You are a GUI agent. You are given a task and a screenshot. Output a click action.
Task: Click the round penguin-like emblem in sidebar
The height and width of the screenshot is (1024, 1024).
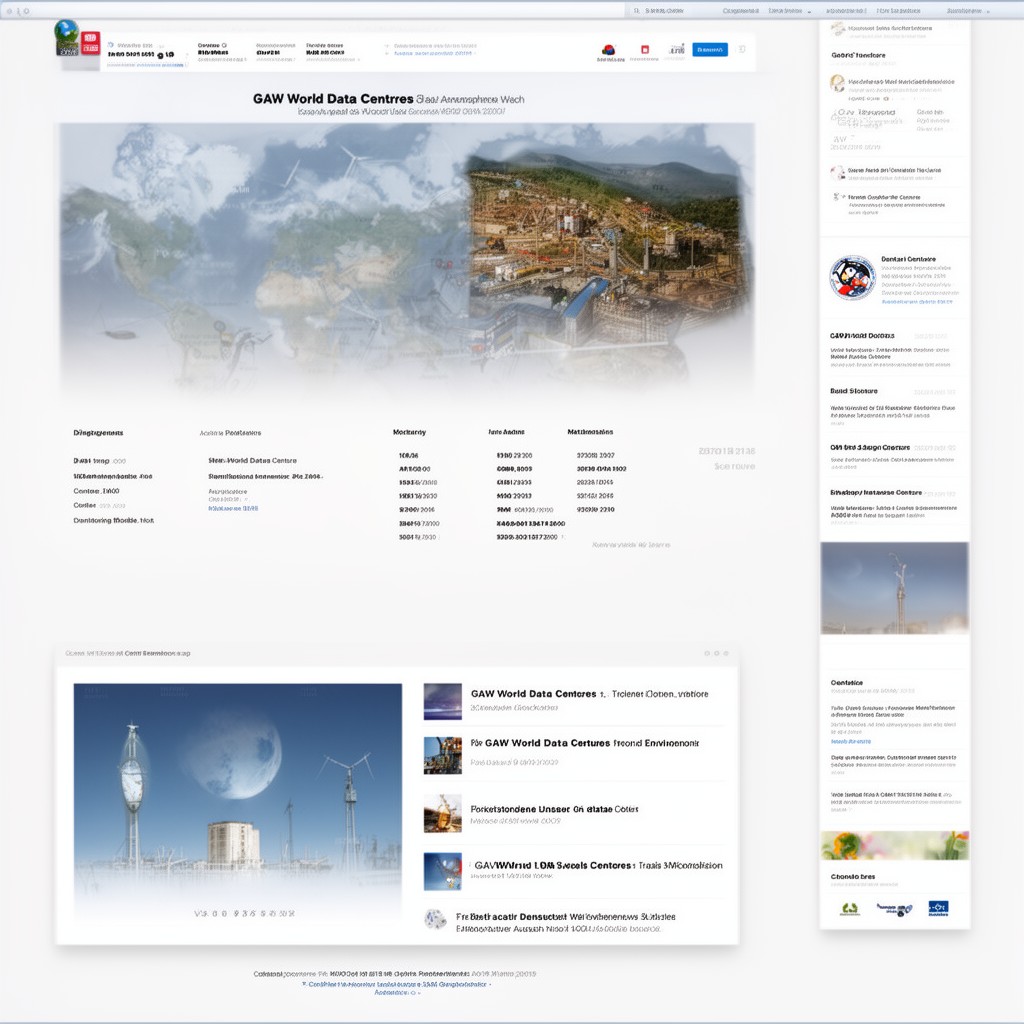tap(852, 278)
